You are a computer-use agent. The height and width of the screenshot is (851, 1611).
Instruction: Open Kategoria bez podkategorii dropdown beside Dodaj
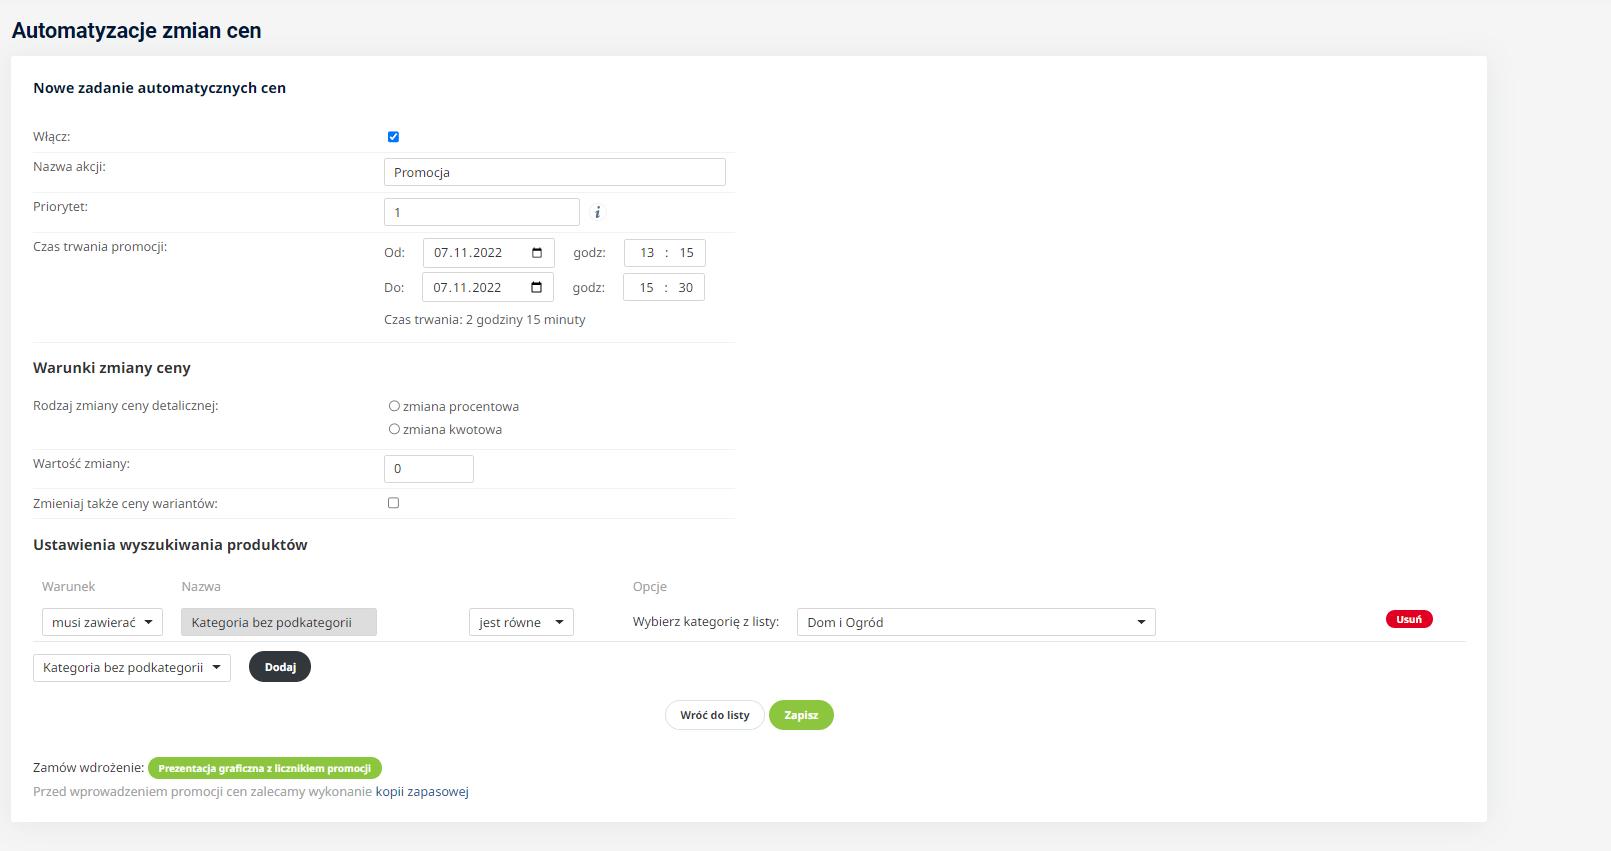pyautogui.click(x=131, y=668)
